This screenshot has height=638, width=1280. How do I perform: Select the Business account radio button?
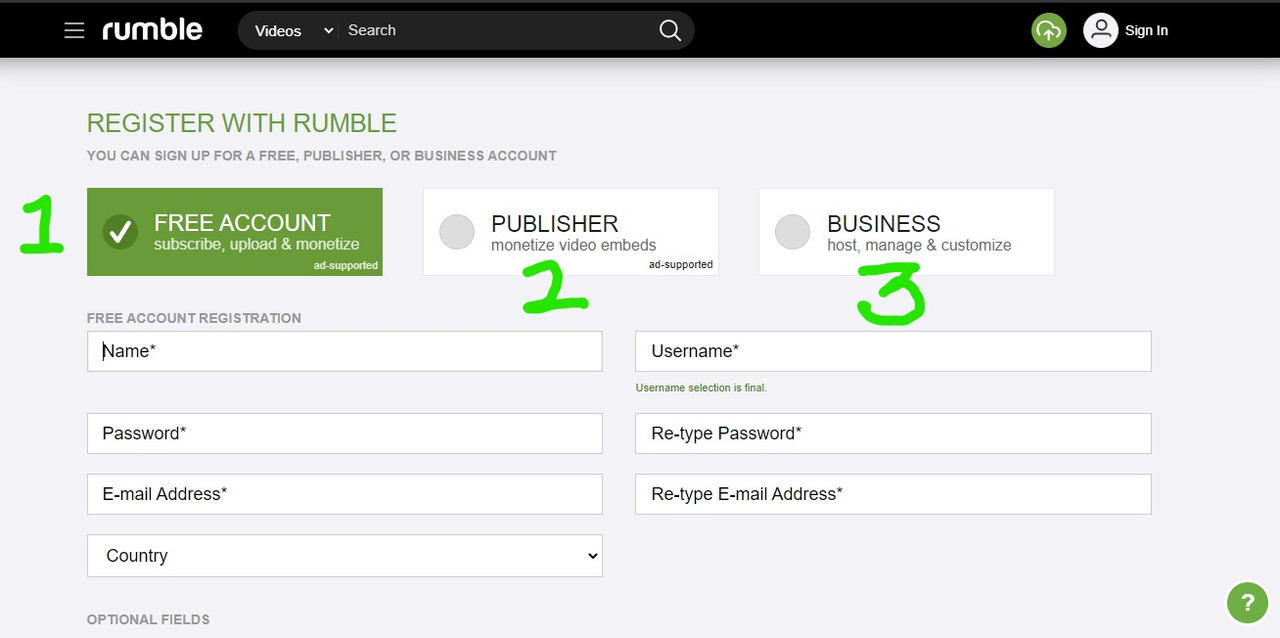point(793,232)
